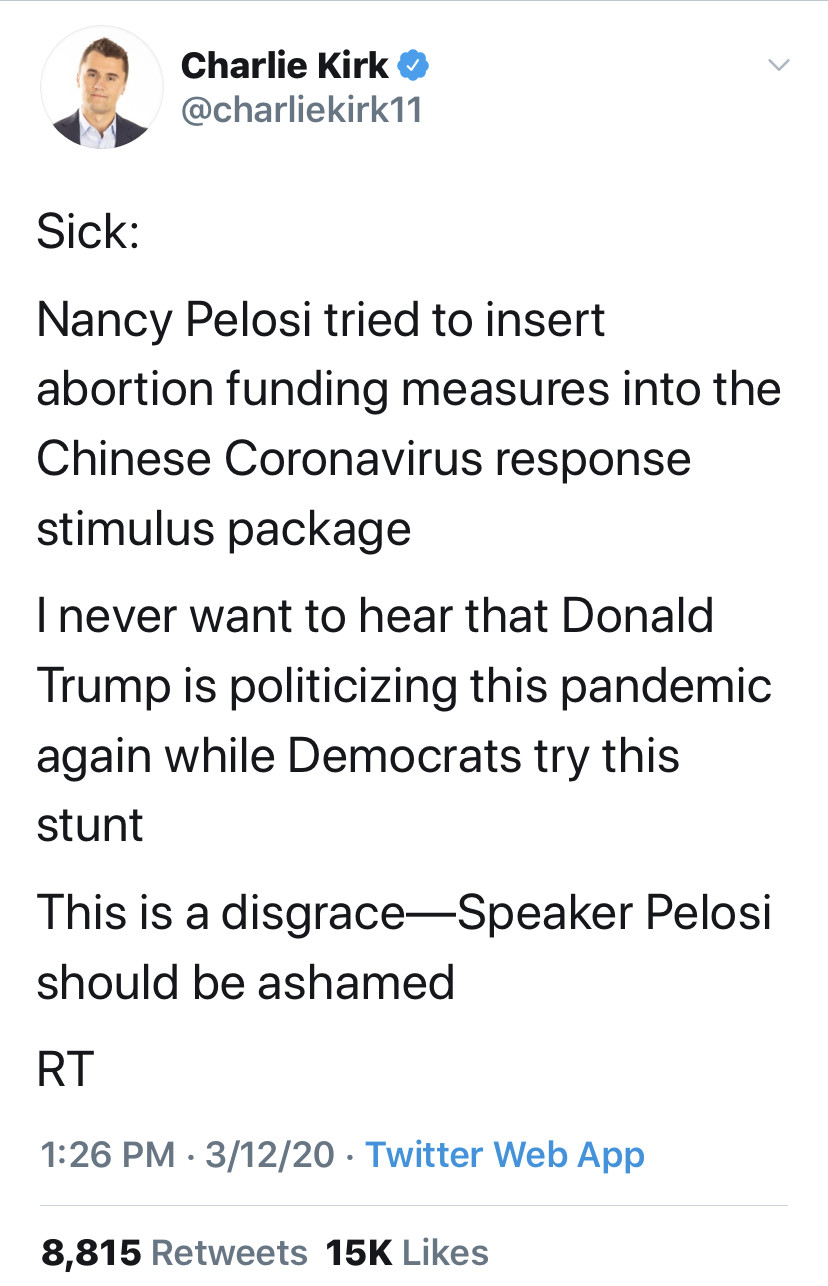Click the single word "stunt"
This screenshot has width=828, height=1286.
(90, 823)
